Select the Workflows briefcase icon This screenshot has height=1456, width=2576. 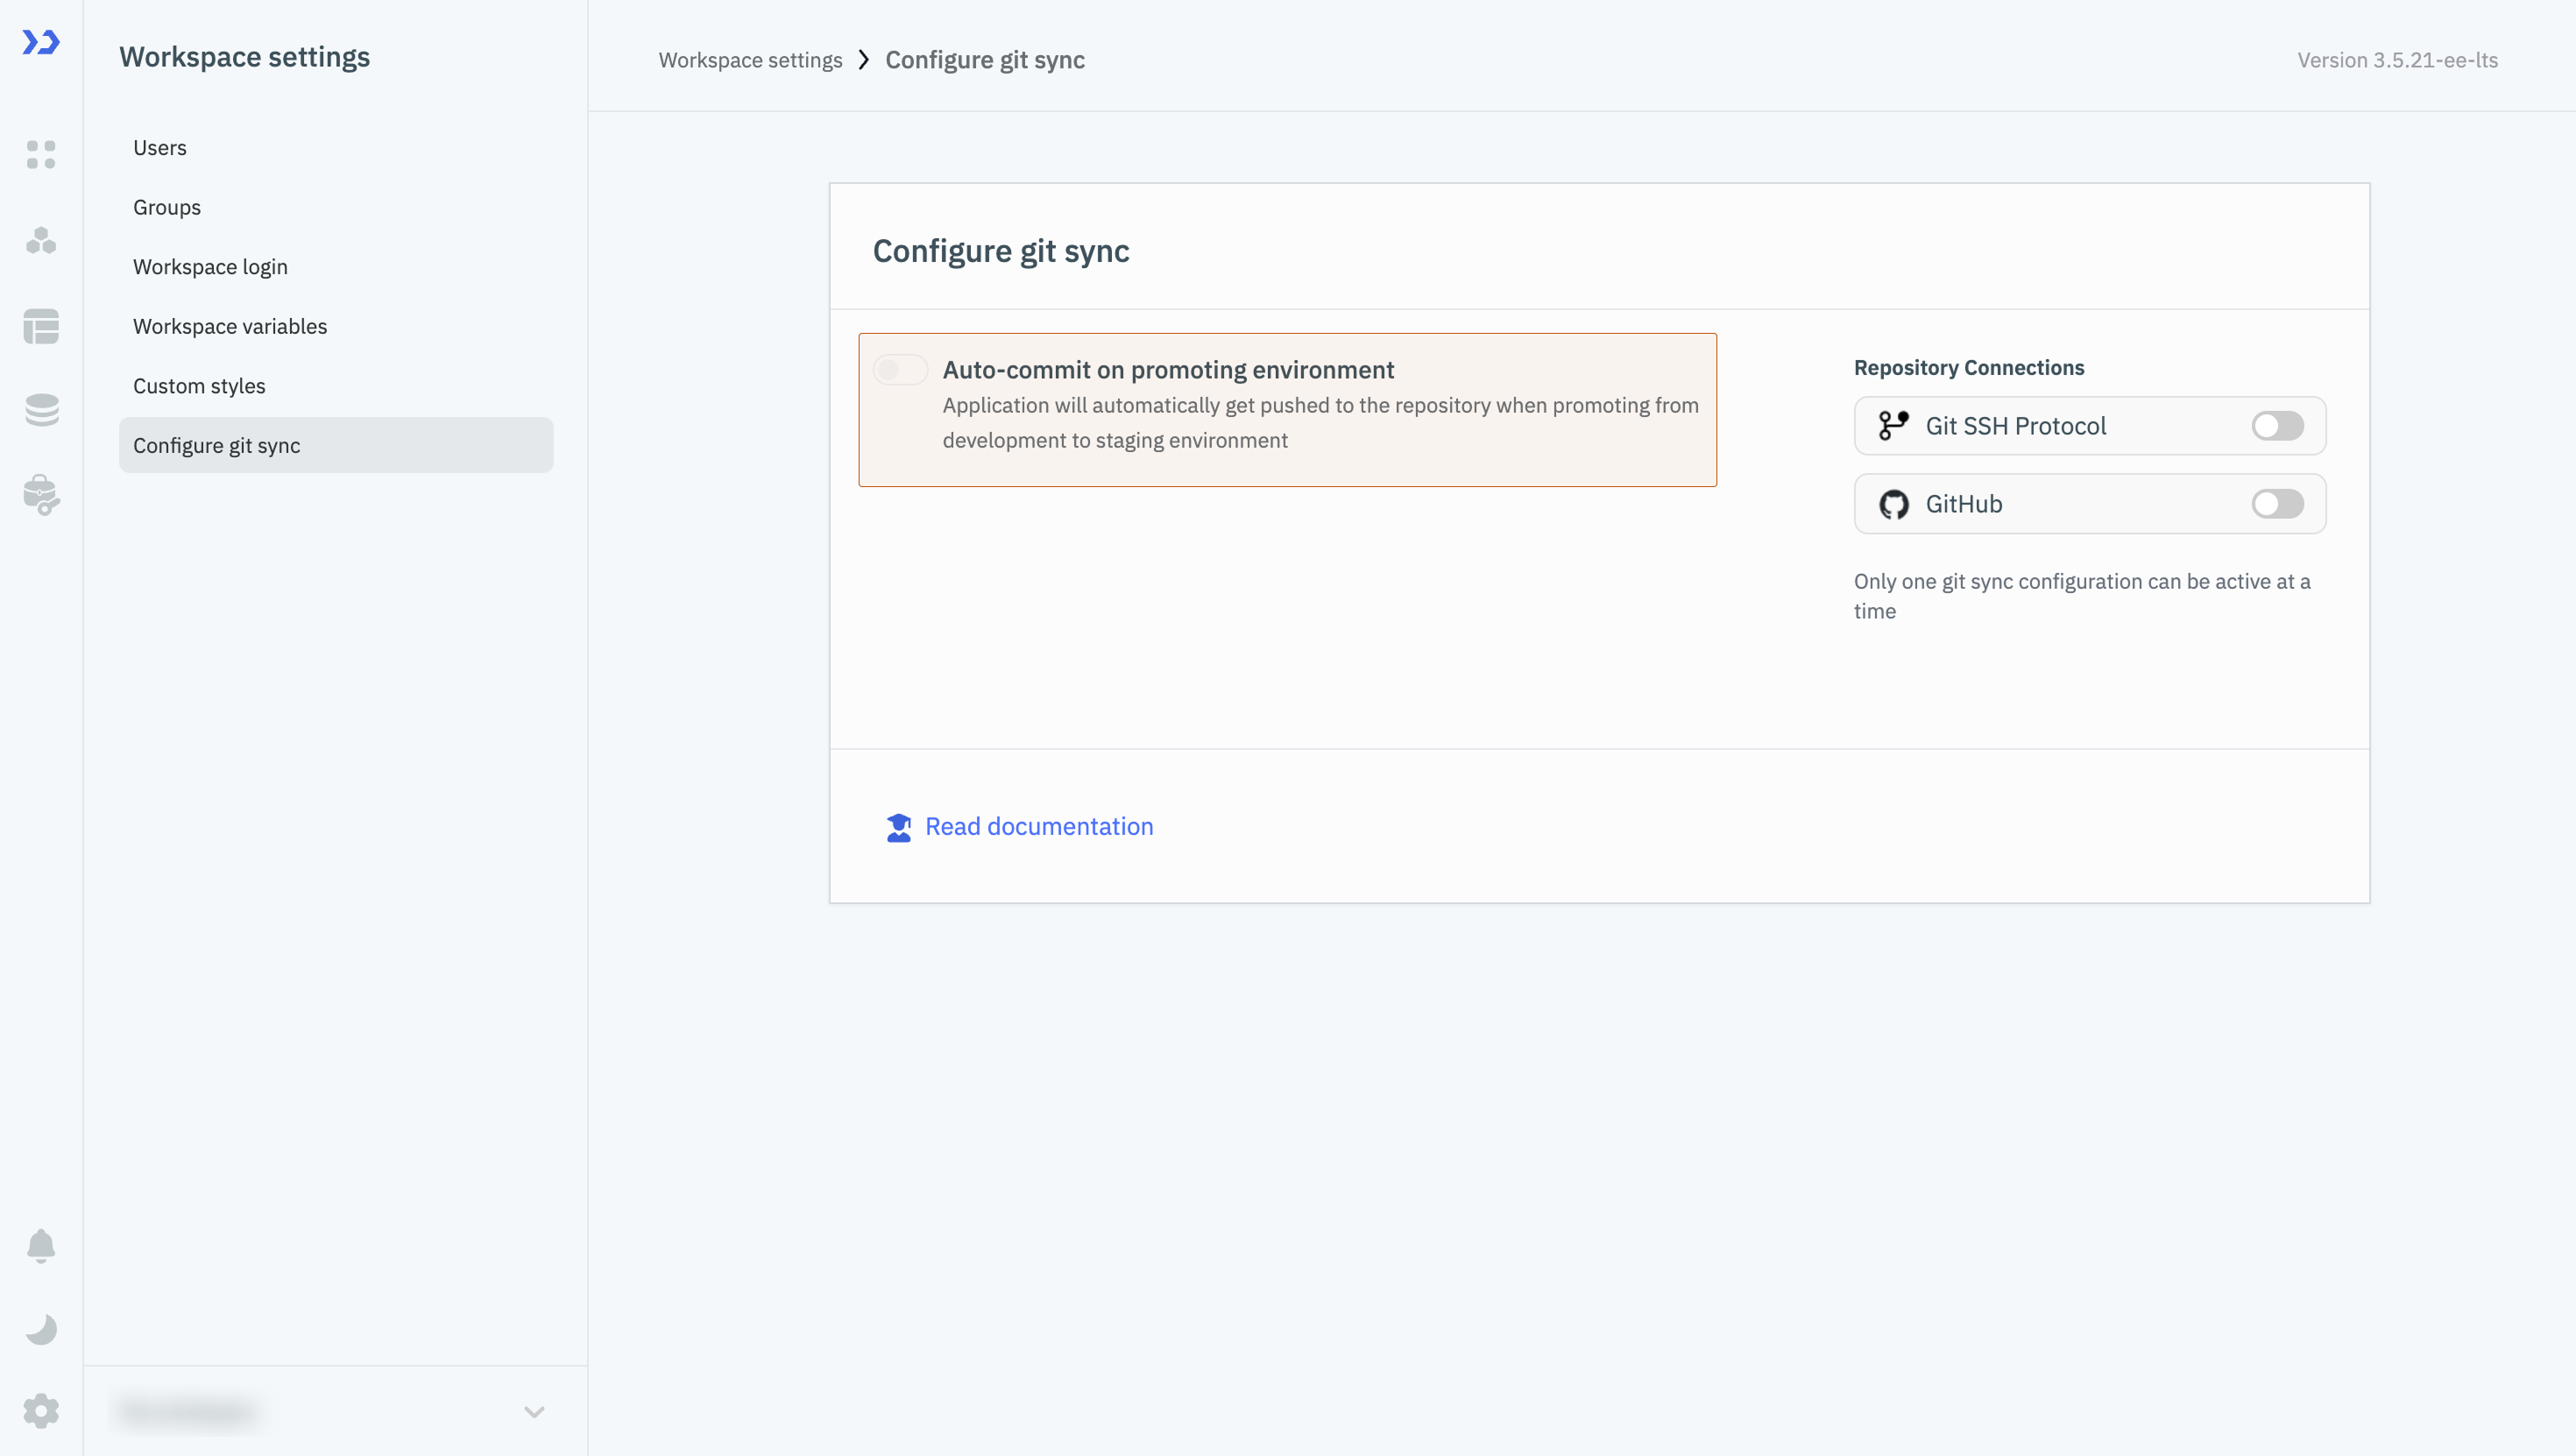pos(41,495)
